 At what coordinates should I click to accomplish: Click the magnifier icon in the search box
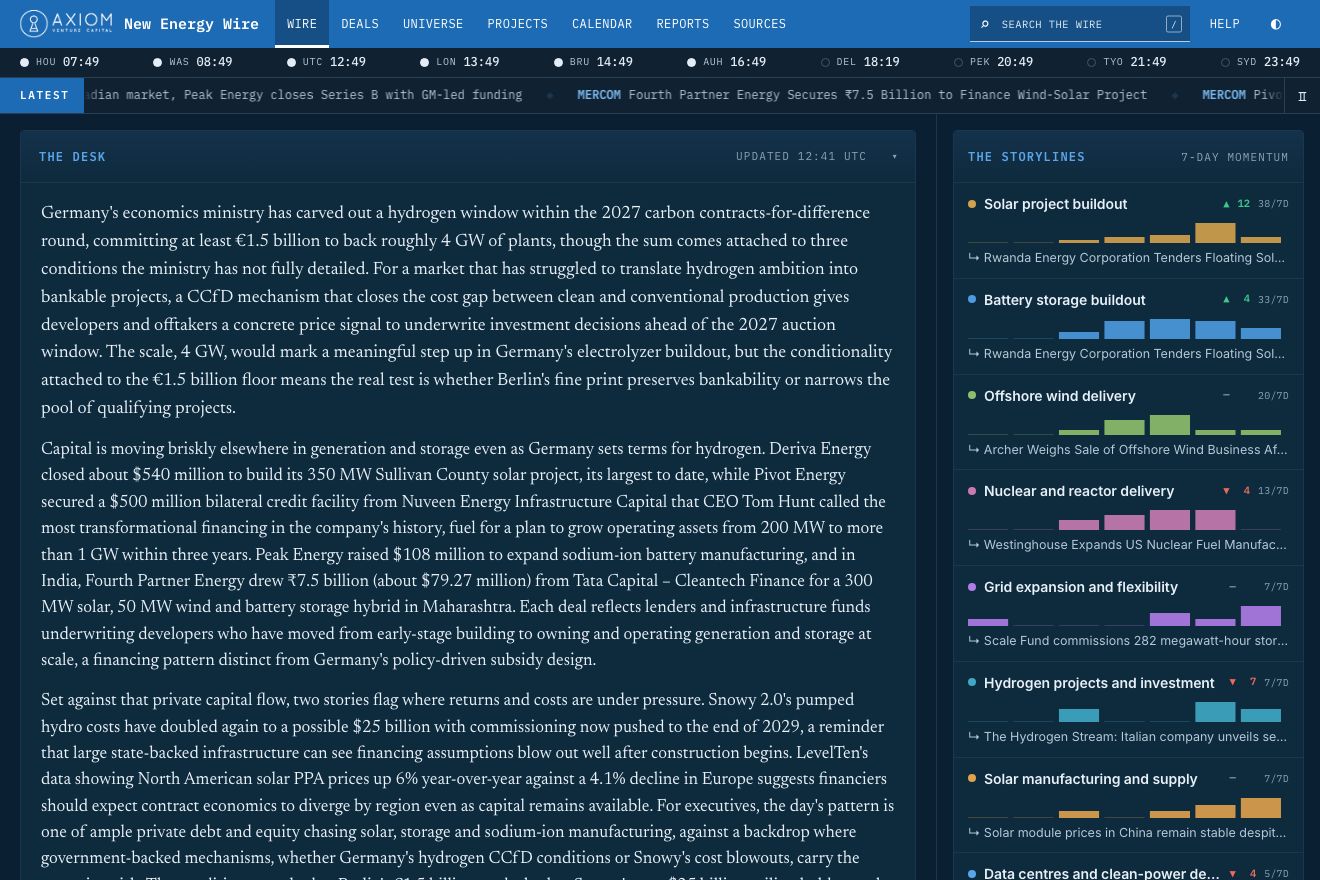point(985,24)
